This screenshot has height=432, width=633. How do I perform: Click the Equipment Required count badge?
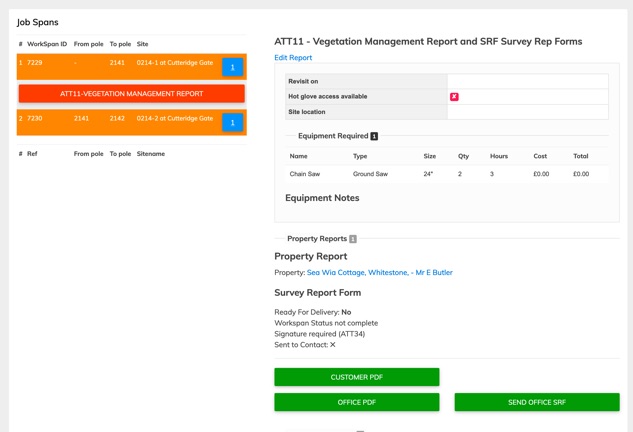(x=374, y=136)
